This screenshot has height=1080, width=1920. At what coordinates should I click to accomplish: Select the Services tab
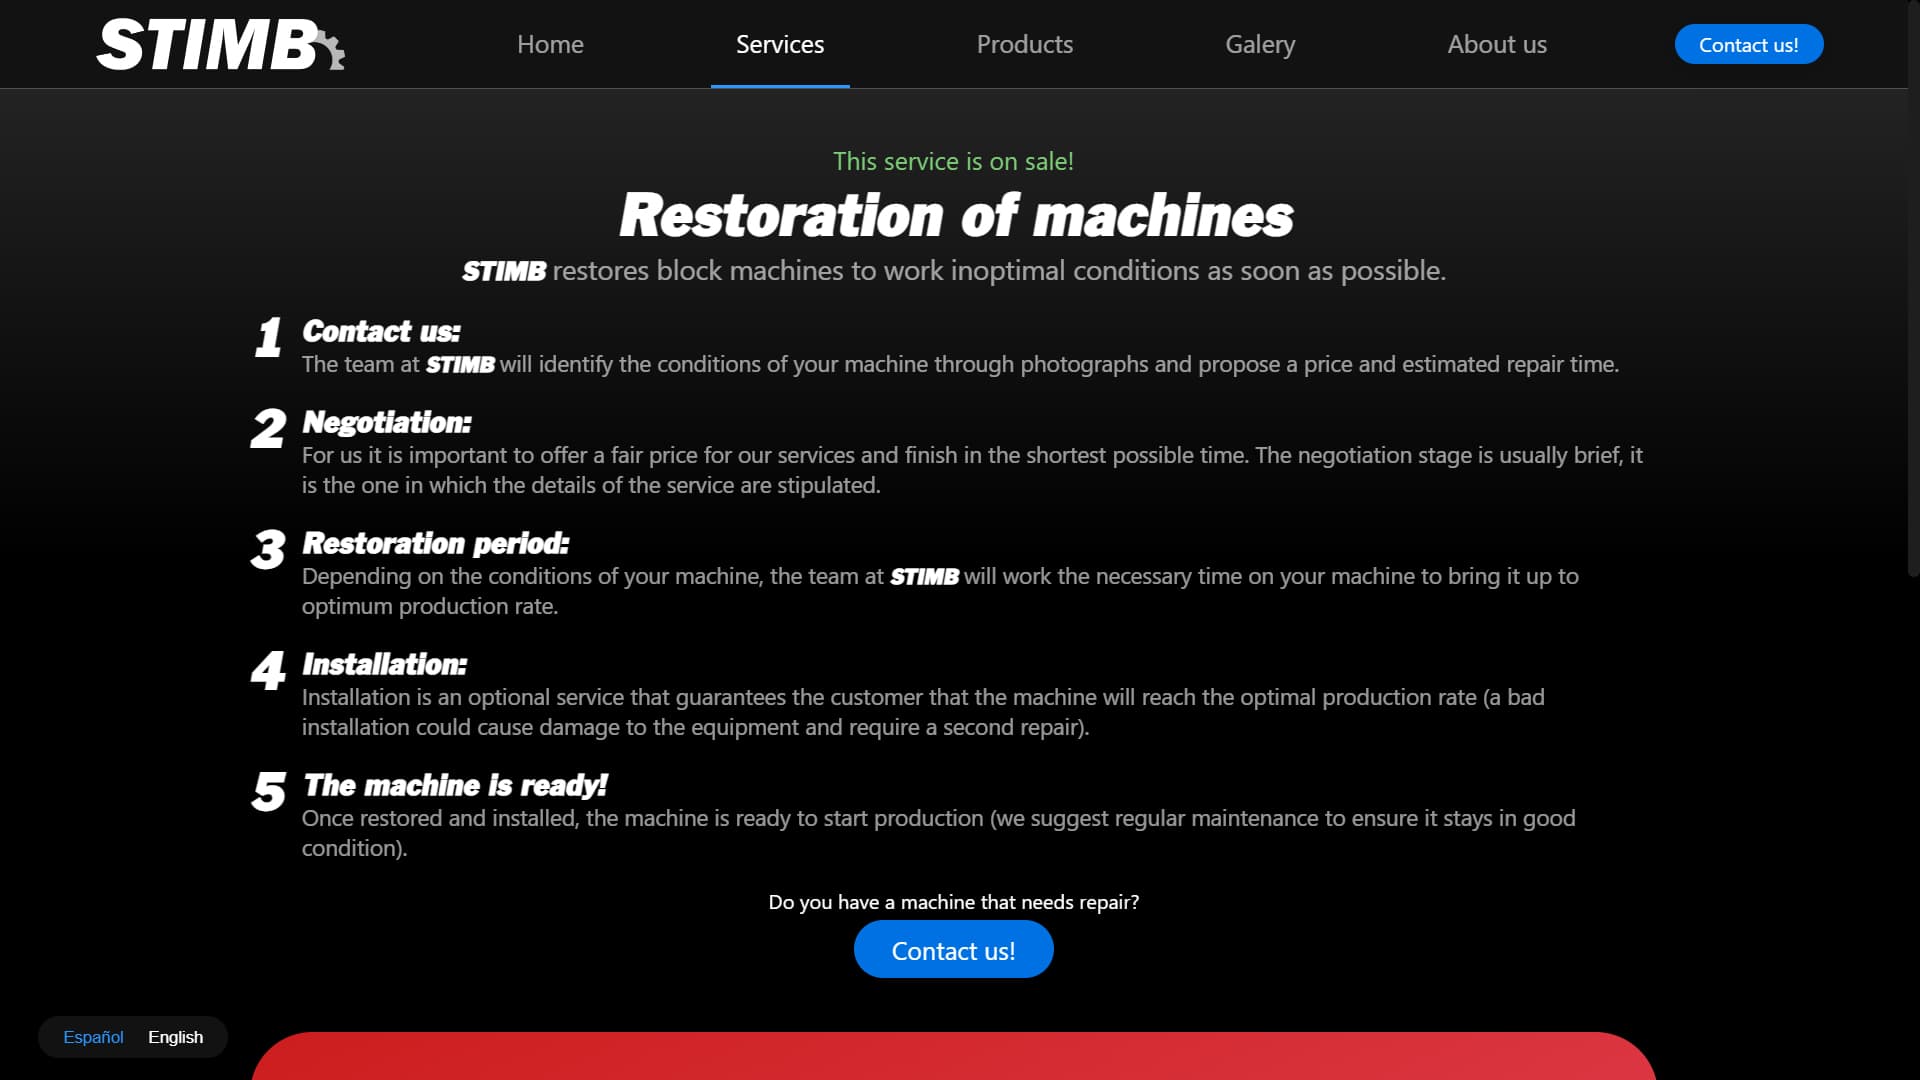coord(780,45)
